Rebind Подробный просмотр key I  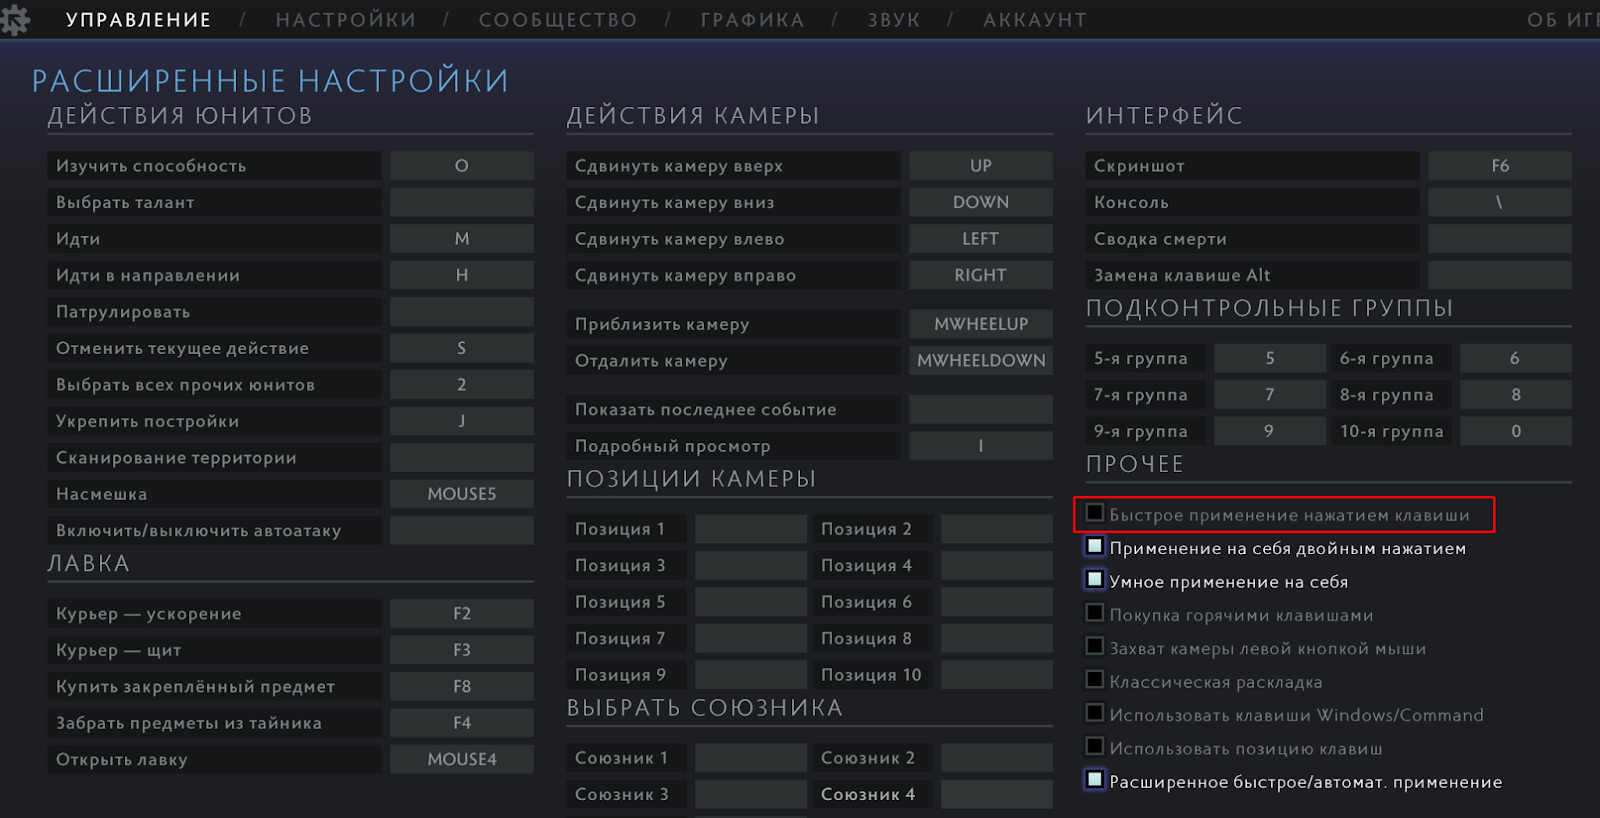[981, 446]
